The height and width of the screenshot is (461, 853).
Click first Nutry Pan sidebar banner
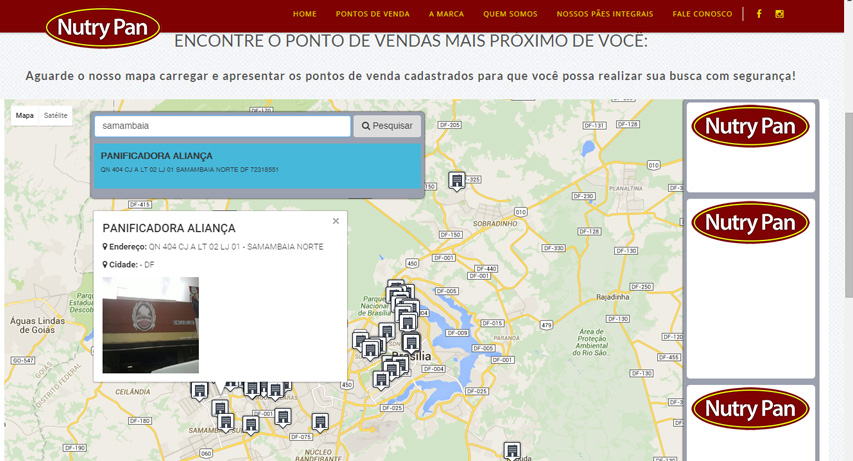(x=751, y=146)
